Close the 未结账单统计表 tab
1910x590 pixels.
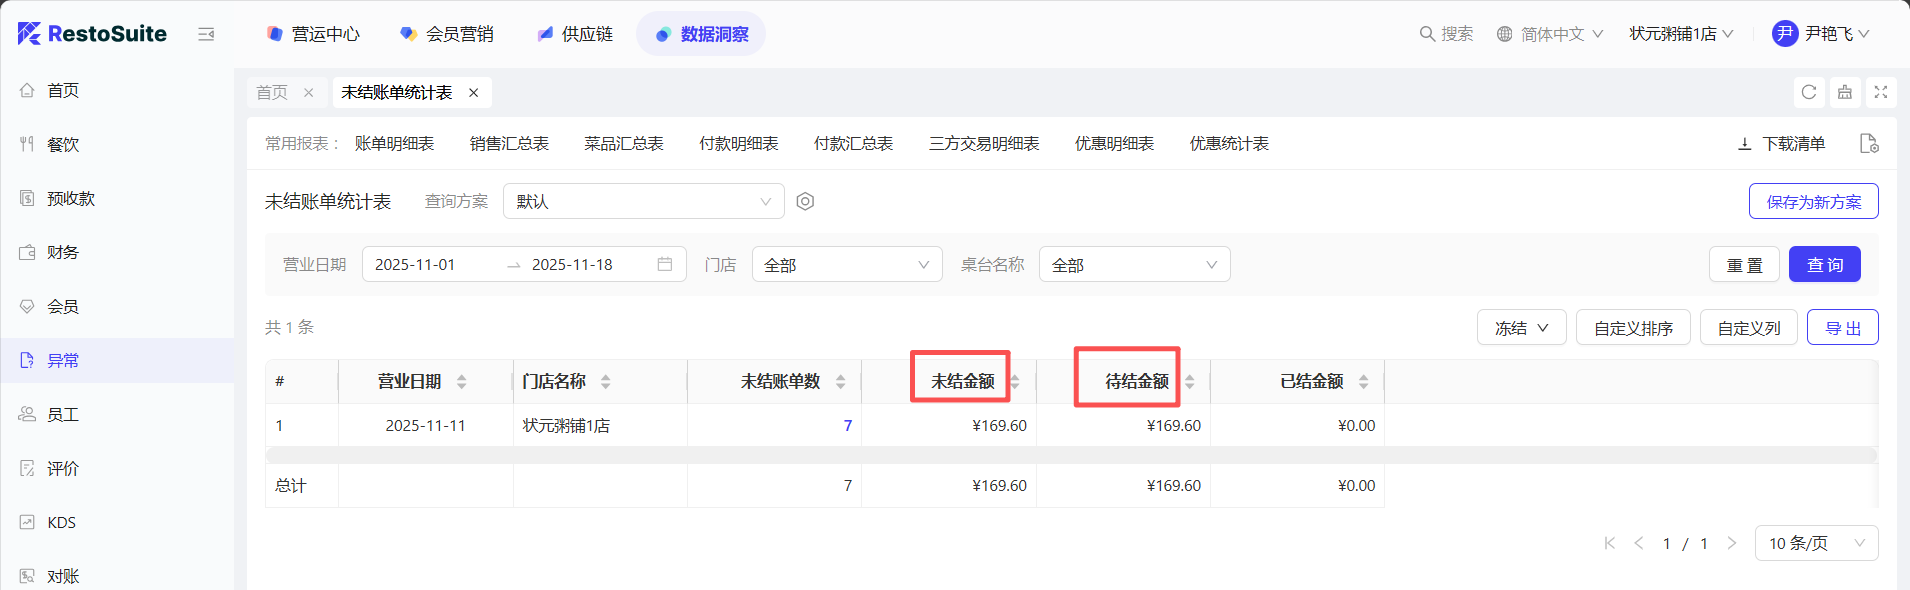pyautogui.click(x=474, y=92)
